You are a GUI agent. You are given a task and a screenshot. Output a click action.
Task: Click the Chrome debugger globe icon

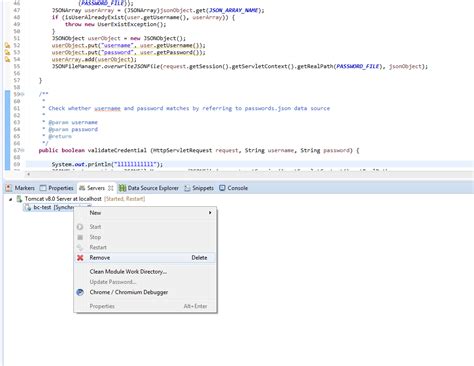80,292
